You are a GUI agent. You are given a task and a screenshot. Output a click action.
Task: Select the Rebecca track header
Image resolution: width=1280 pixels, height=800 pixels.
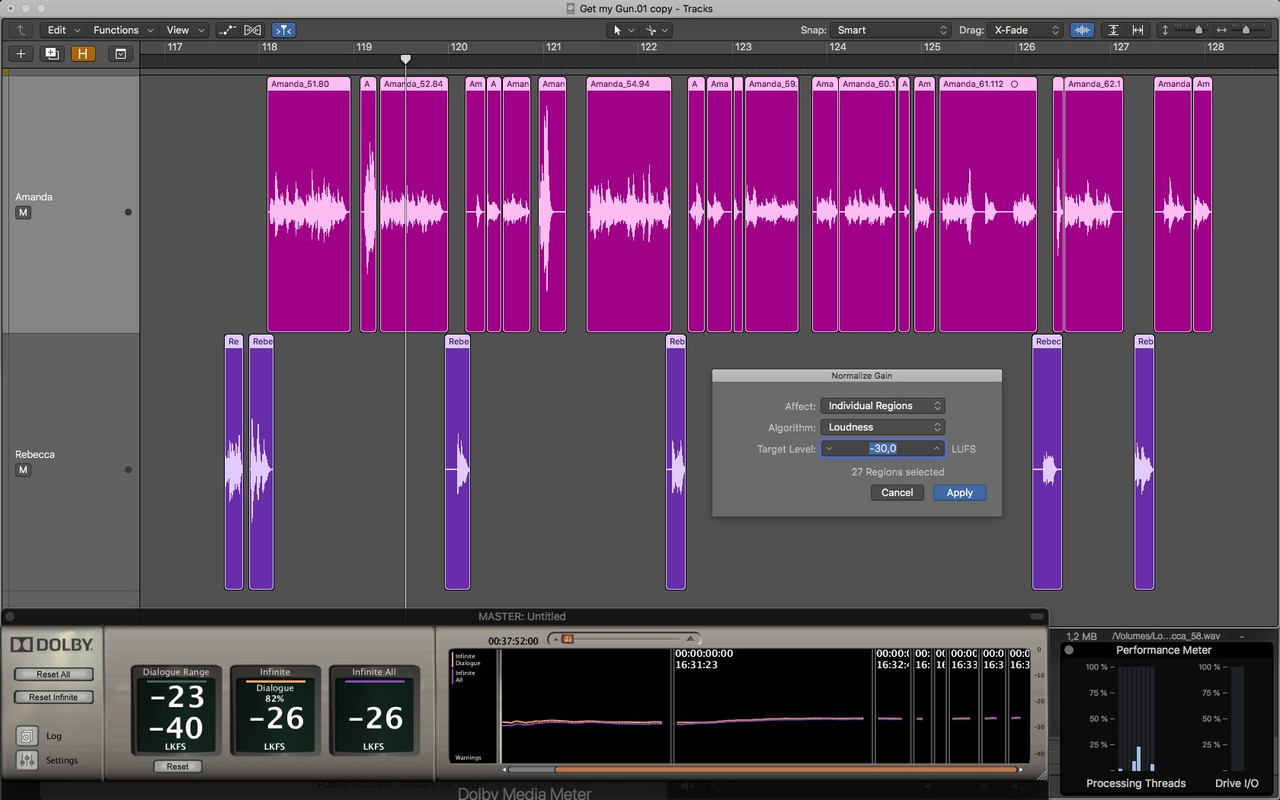(70, 461)
